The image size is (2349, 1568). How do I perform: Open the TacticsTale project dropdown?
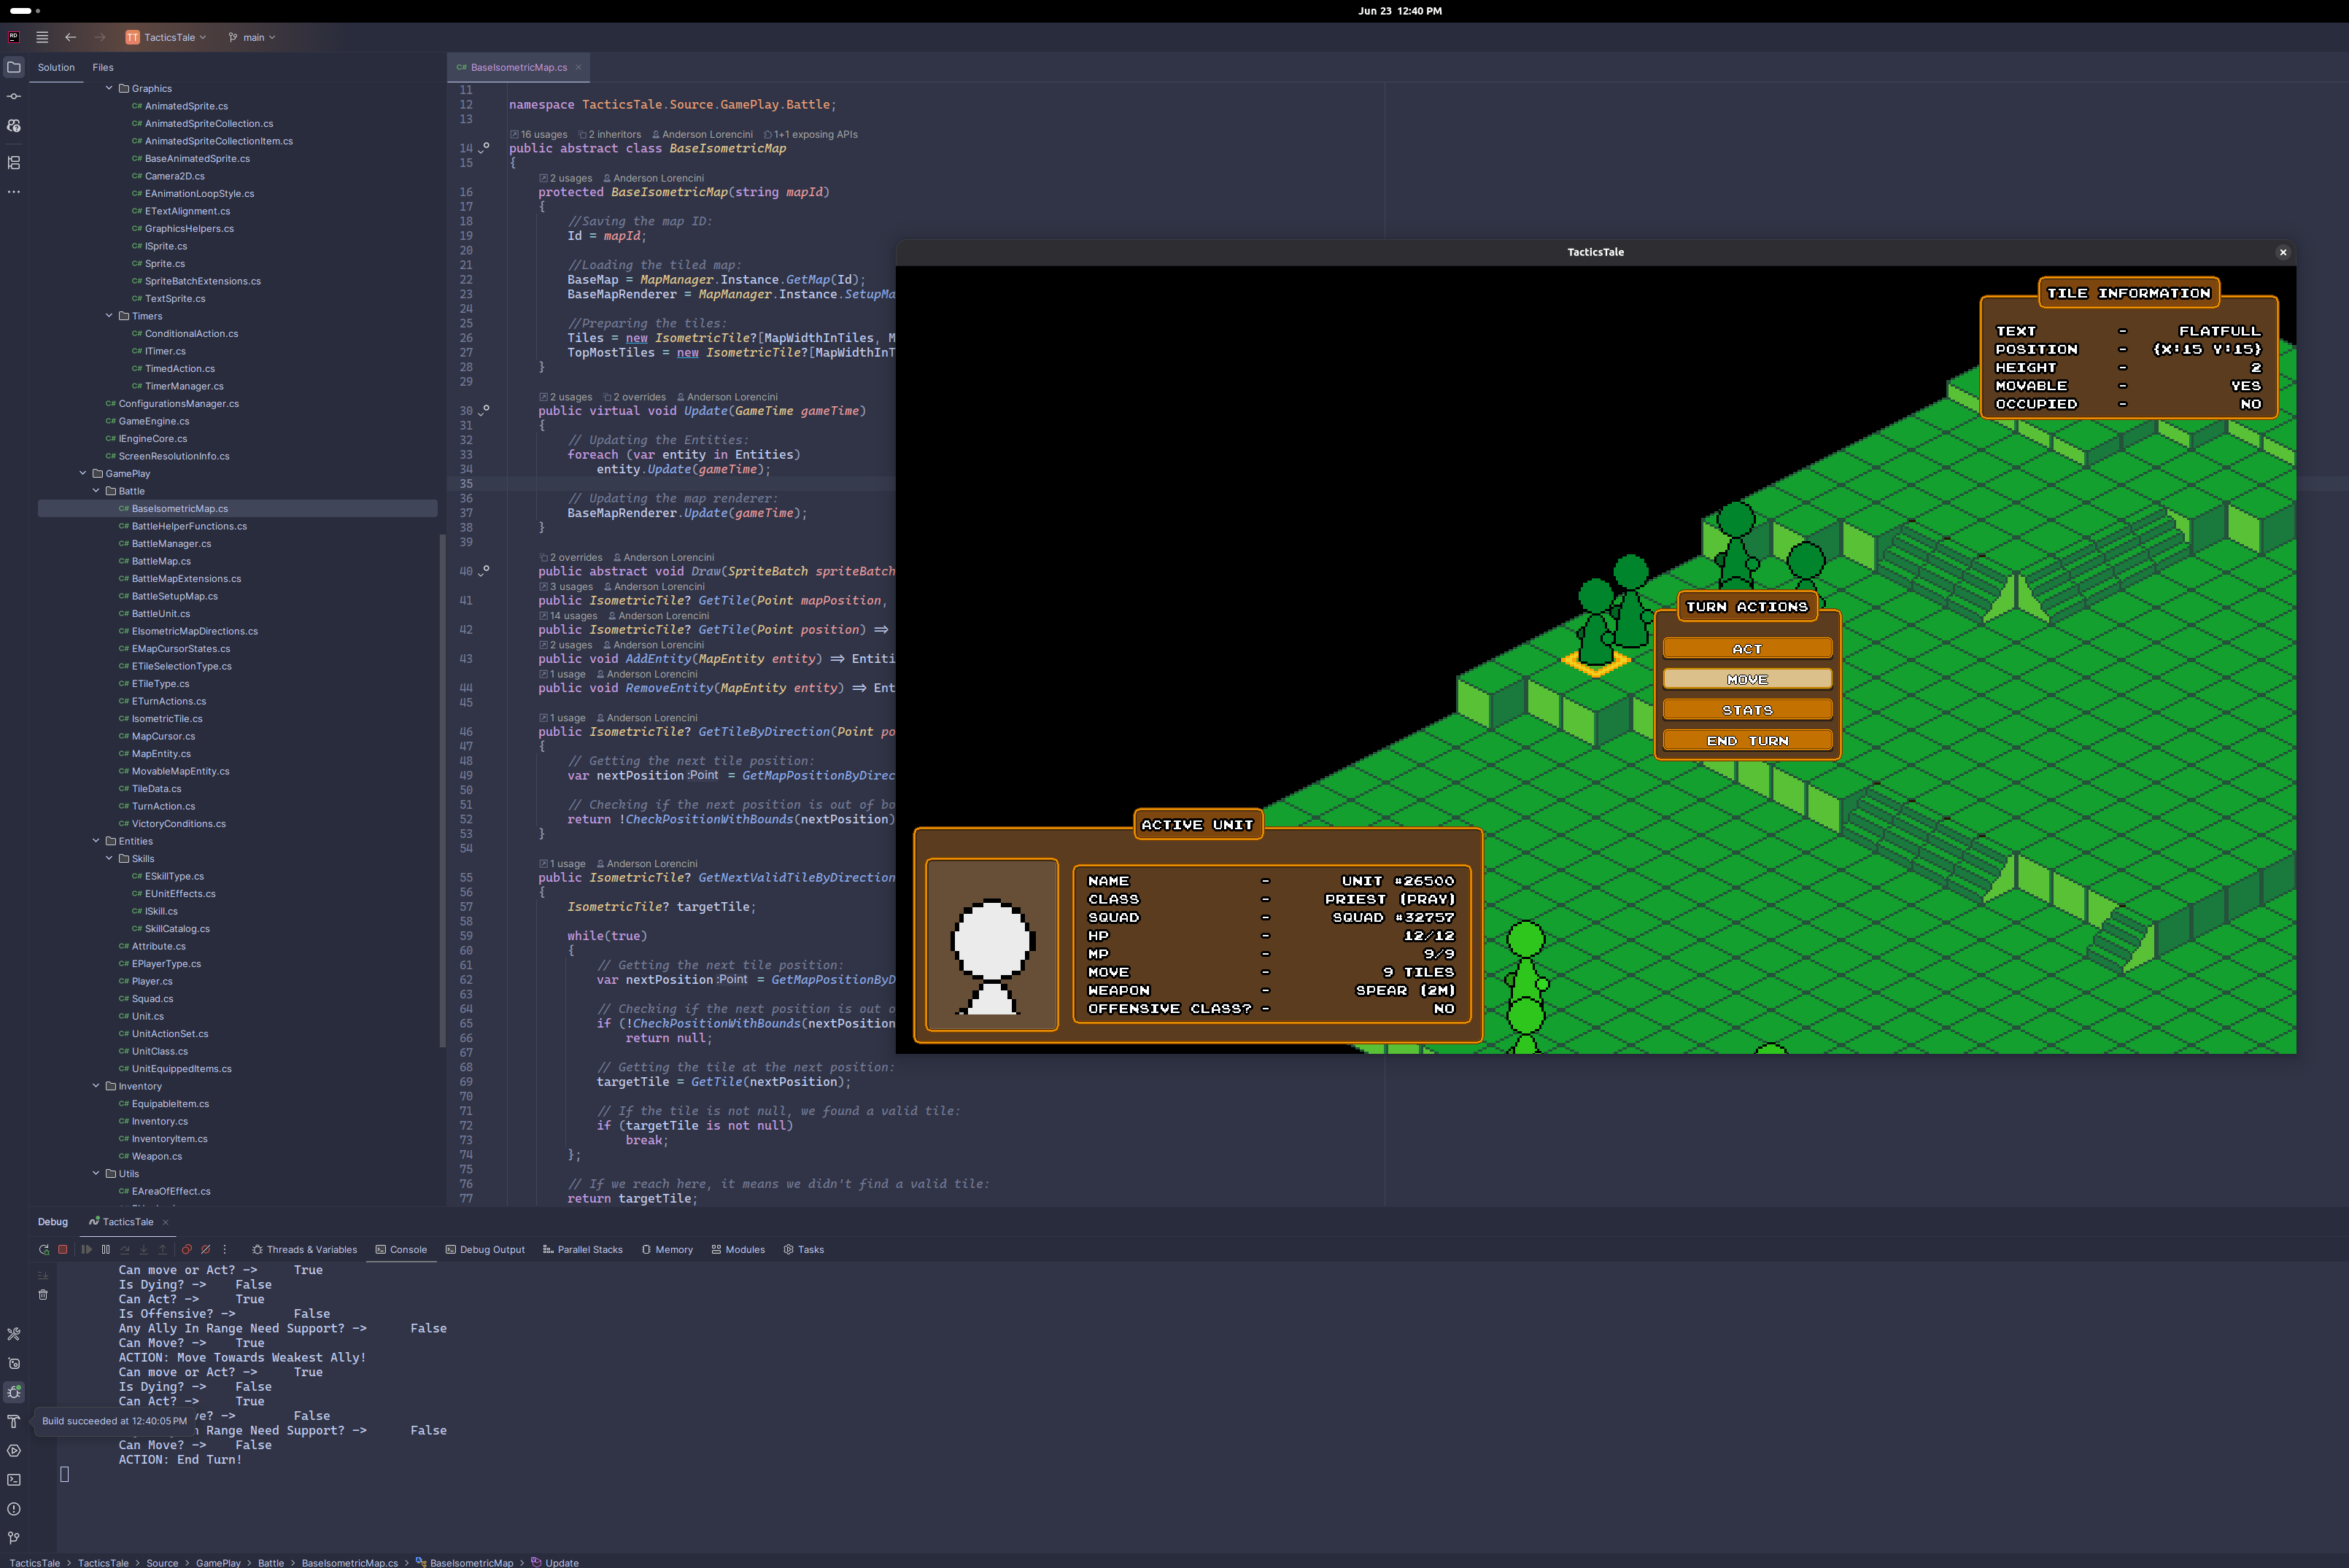click(x=166, y=37)
